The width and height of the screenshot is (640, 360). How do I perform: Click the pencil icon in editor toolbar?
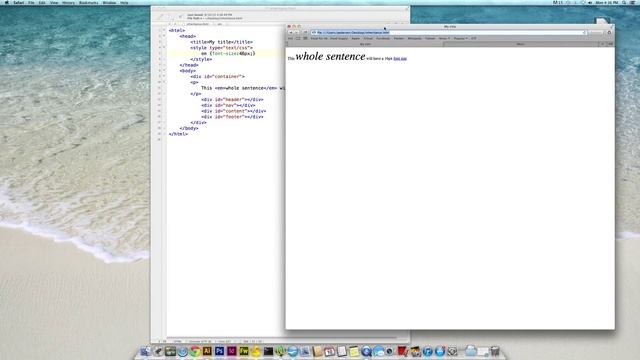click(160, 17)
